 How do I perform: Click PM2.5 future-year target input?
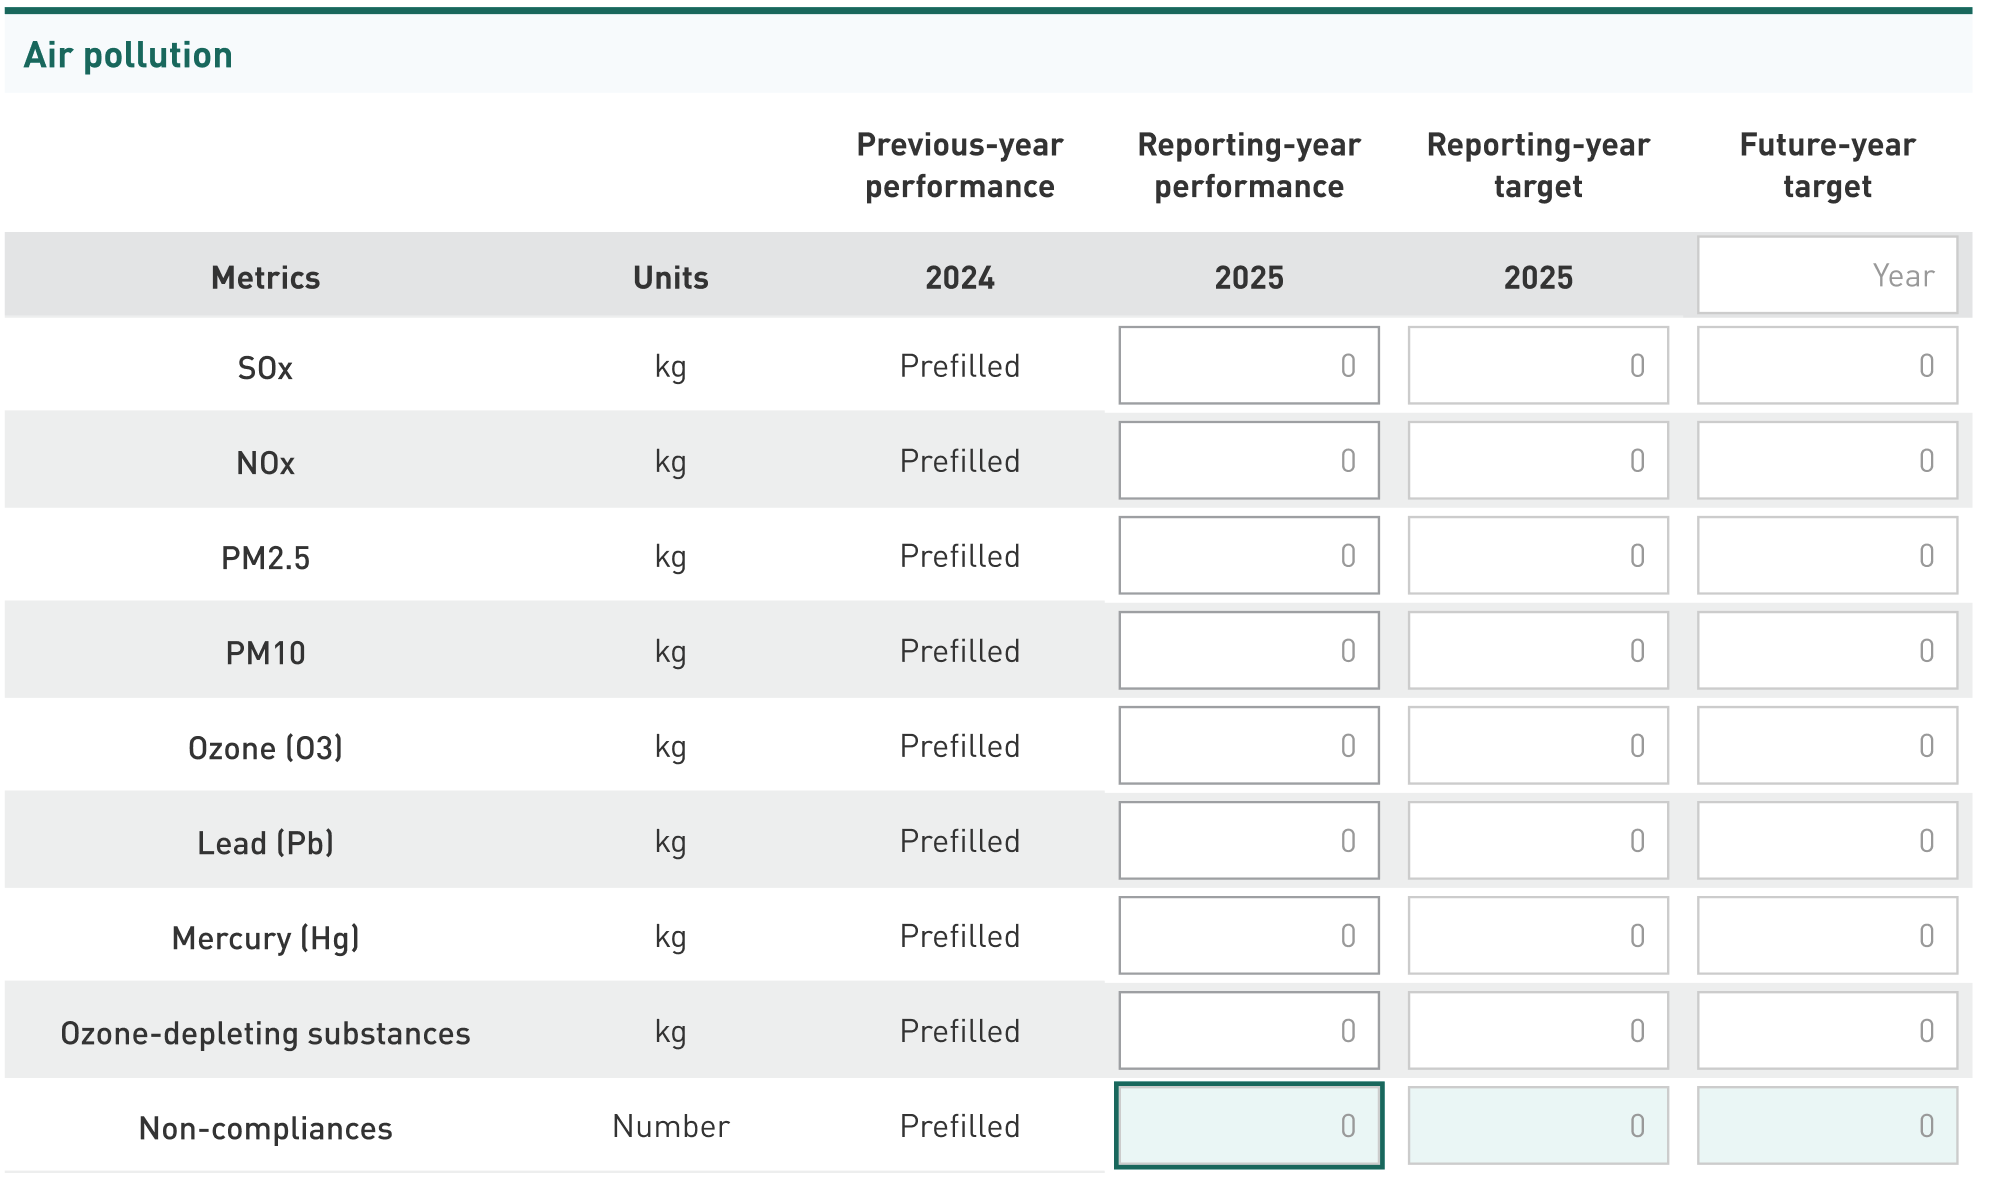(1827, 555)
